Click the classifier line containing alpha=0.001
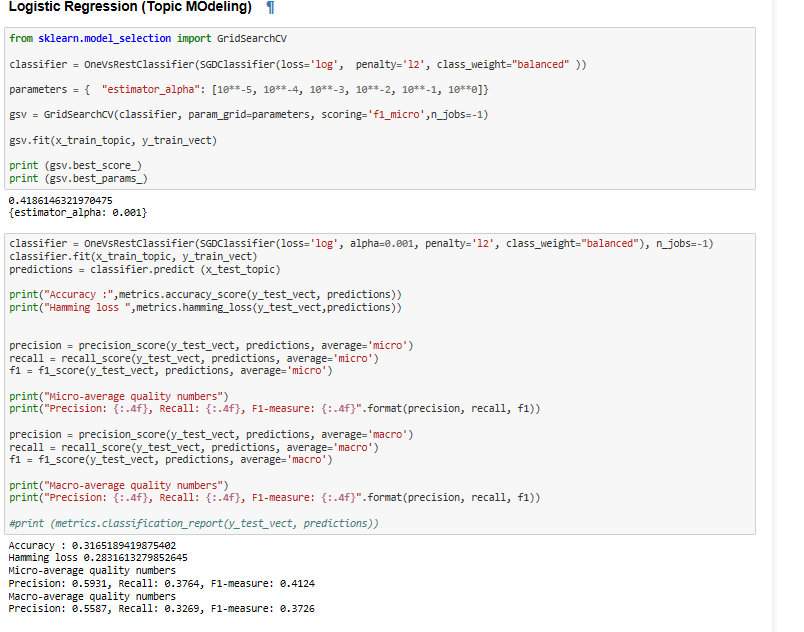This screenshot has height=632, width=804. [x=361, y=243]
